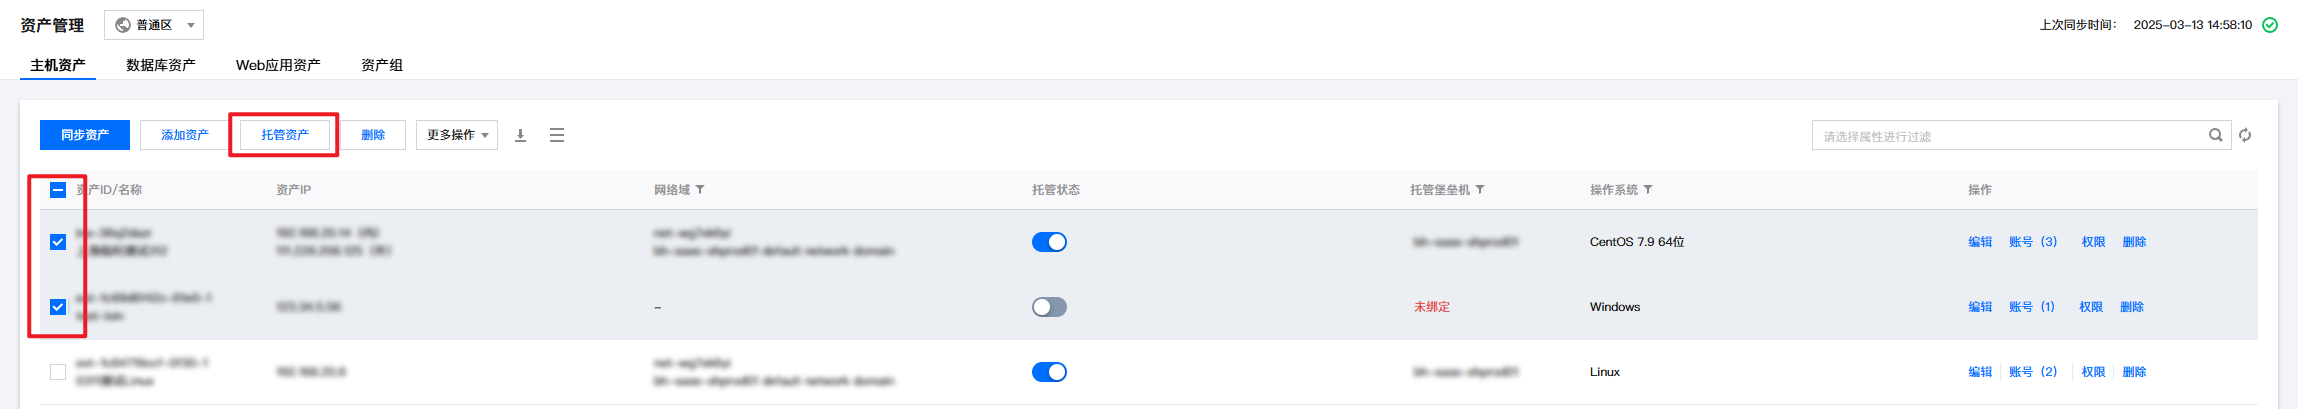Click the refresh icon beside search box
Image resolution: width=2298 pixels, height=409 pixels.
(2245, 135)
